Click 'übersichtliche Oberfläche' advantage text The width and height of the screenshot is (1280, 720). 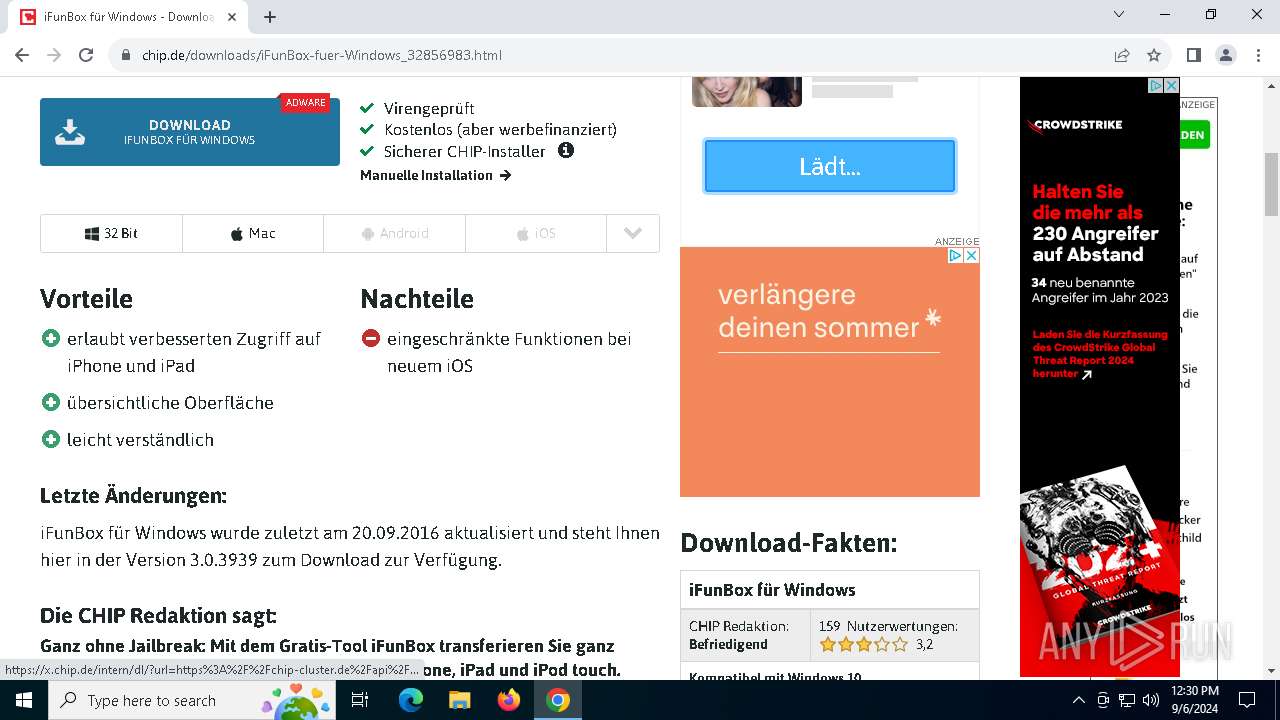tap(170, 403)
